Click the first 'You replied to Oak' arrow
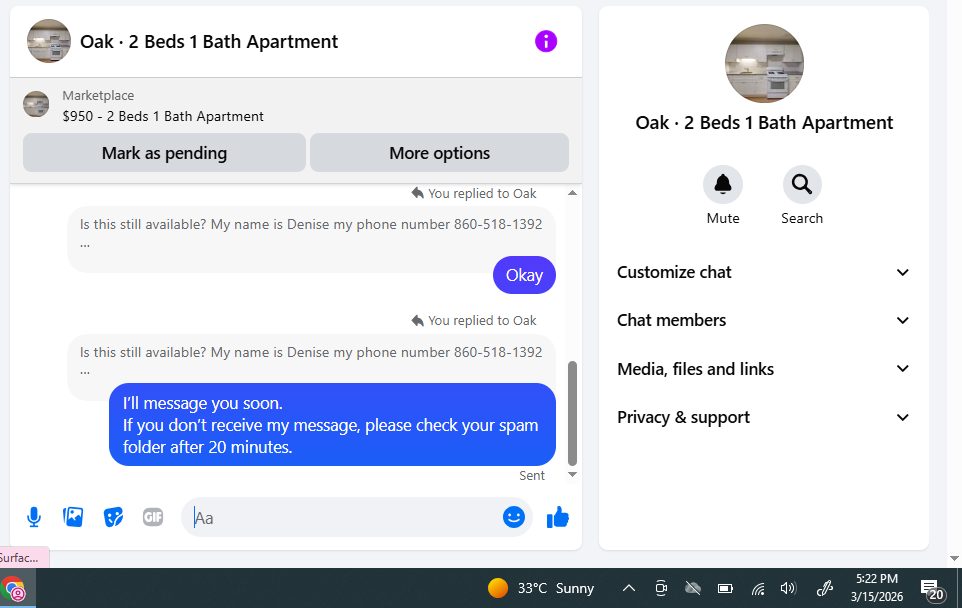This screenshot has height=608, width=962. (x=418, y=193)
